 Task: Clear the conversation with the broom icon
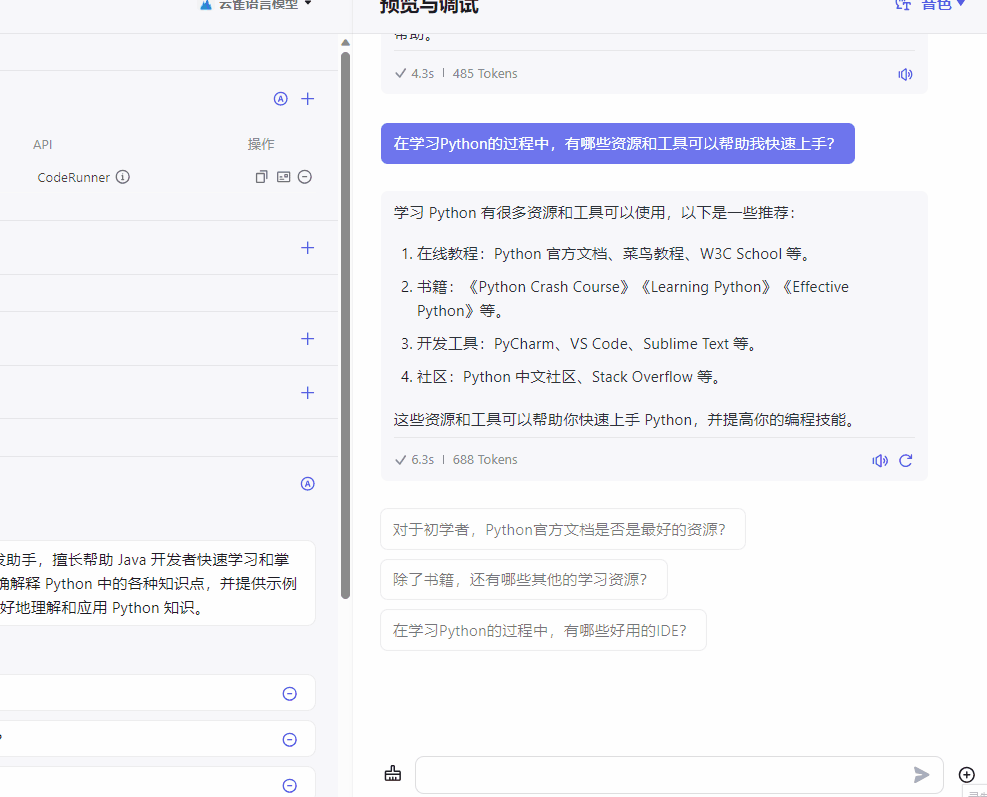tap(392, 773)
